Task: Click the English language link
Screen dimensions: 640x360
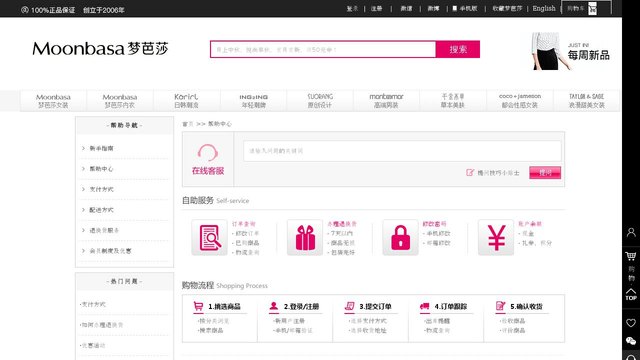Action: (544, 8)
